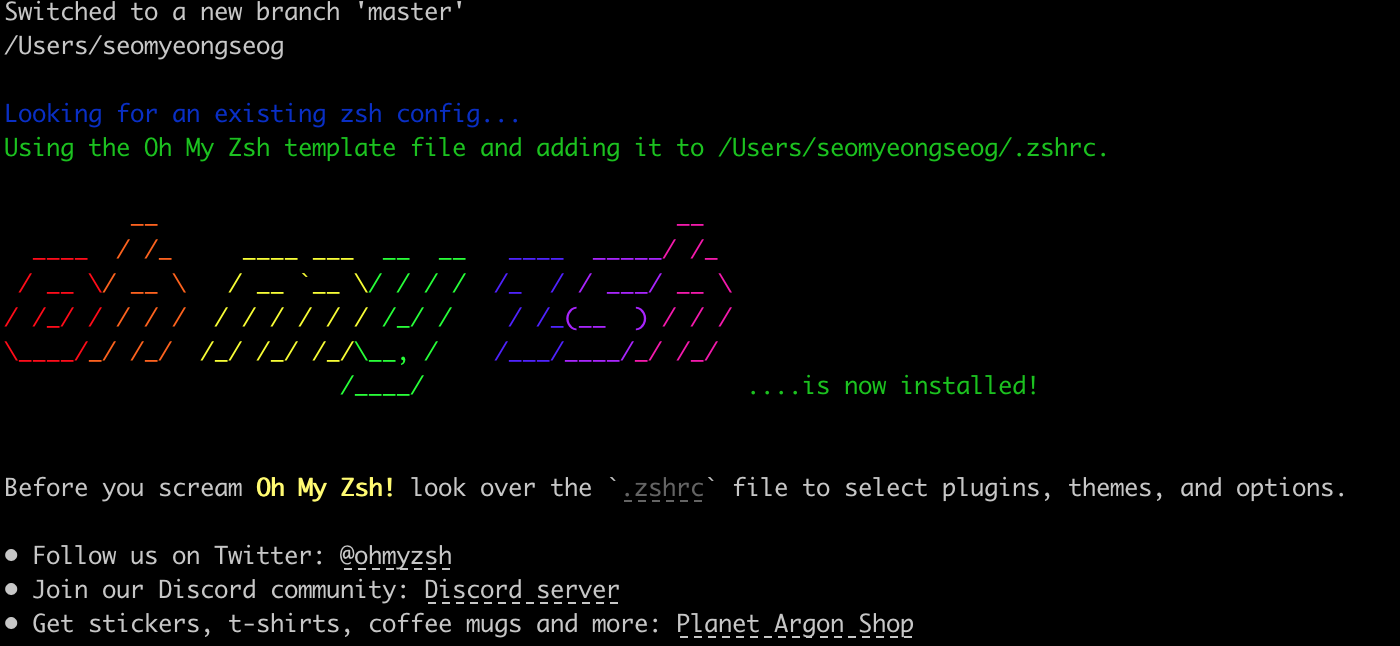Click the red 'o' ASCII art letter

coord(44,304)
